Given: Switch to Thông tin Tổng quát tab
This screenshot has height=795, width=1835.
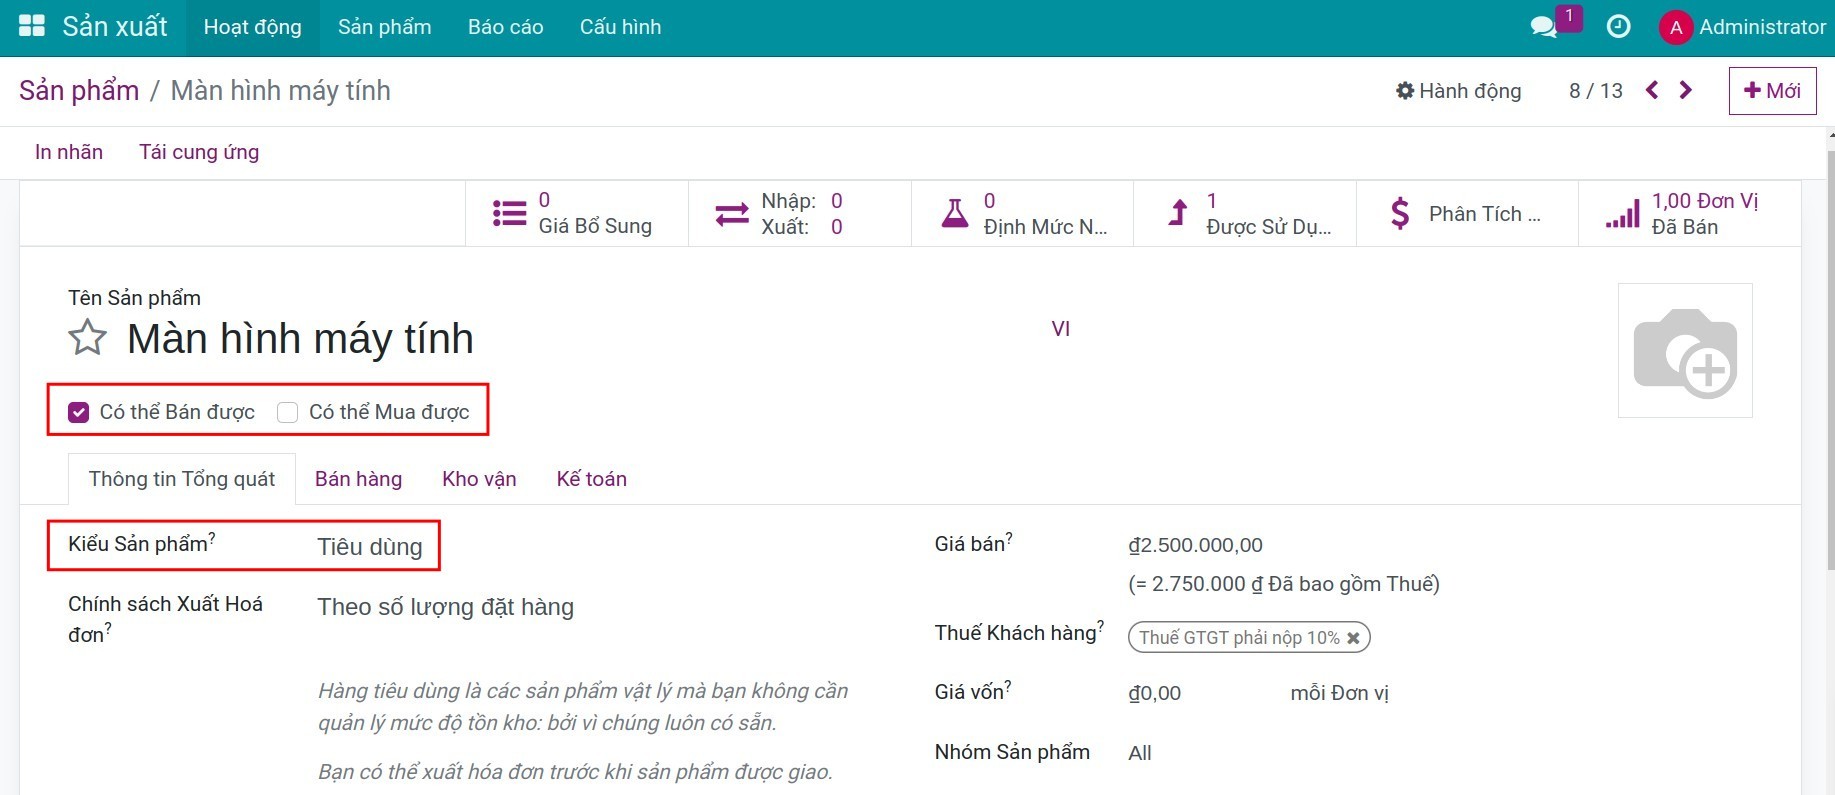Looking at the screenshot, I should 182,479.
